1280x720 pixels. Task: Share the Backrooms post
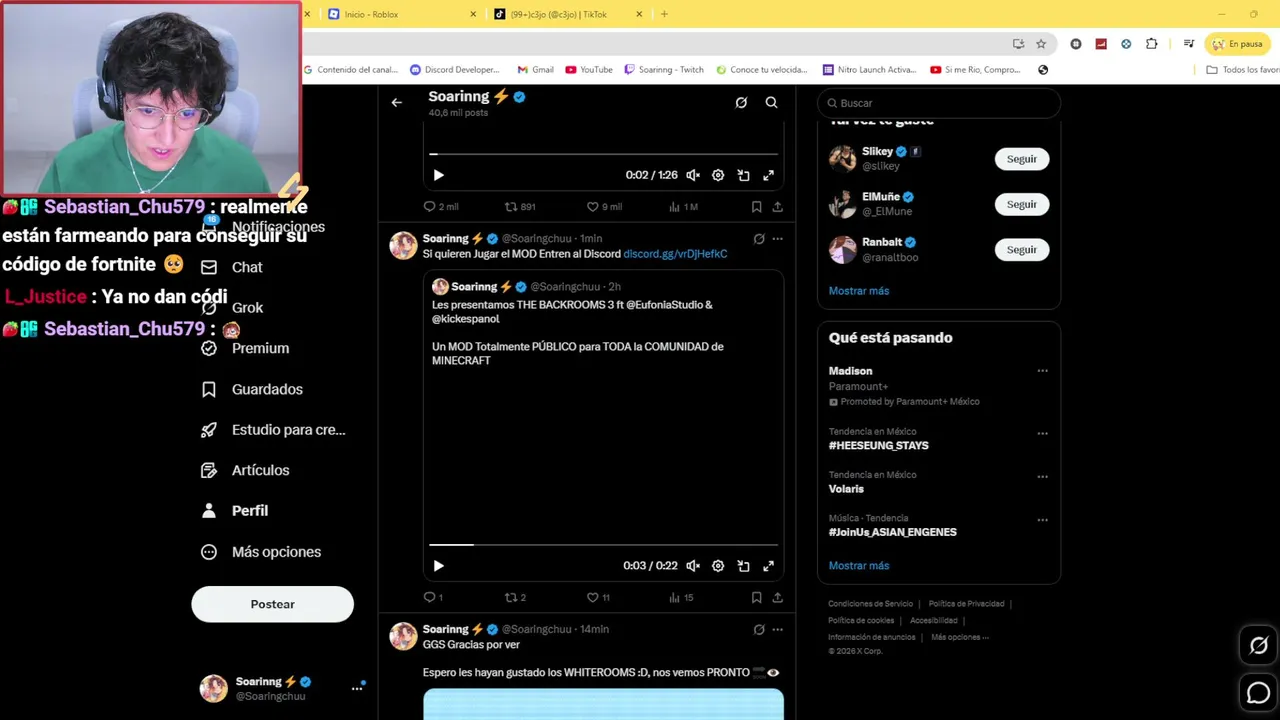(777, 598)
